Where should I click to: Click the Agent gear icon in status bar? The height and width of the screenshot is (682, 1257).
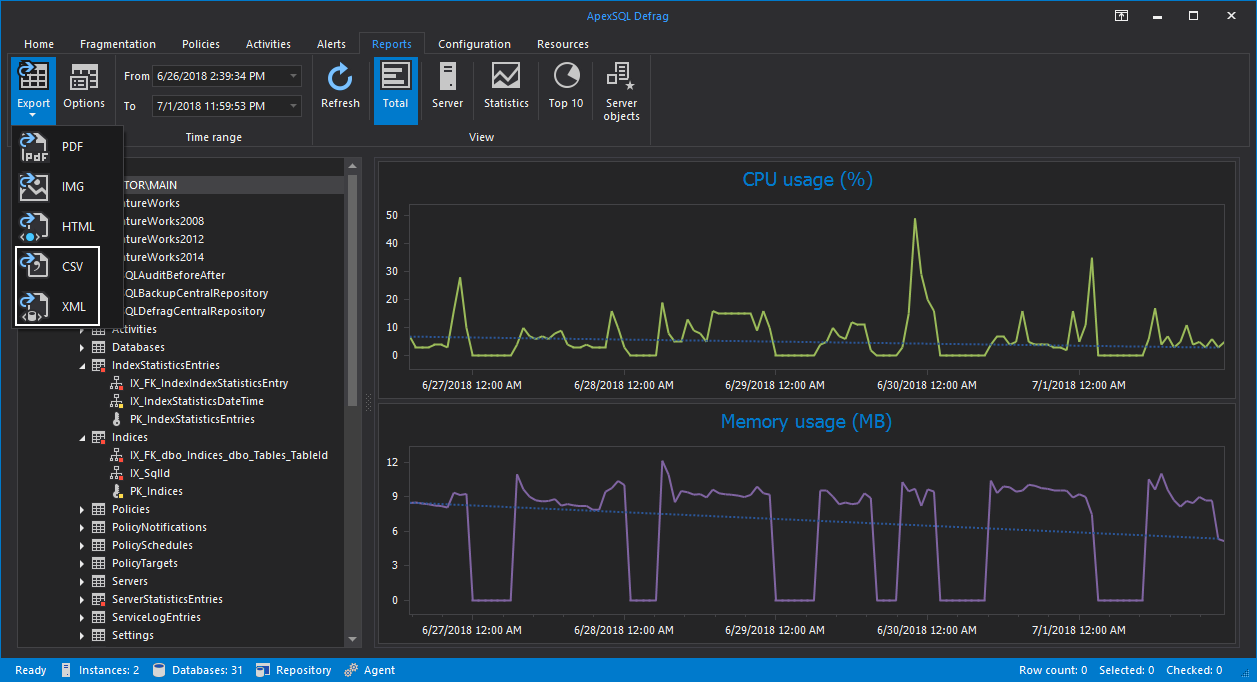(351, 670)
